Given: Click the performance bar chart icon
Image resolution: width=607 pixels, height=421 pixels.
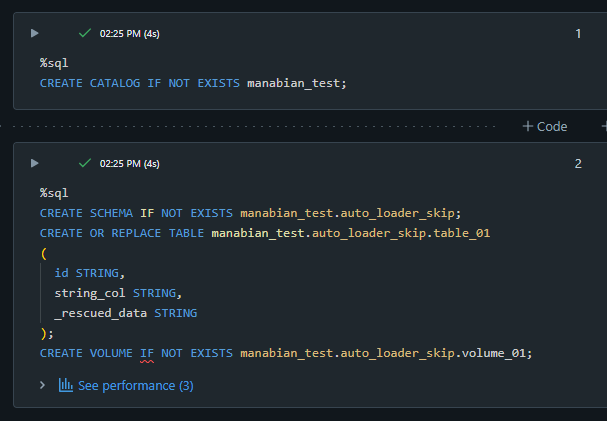Looking at the screenshot, I should coord(66,385).
